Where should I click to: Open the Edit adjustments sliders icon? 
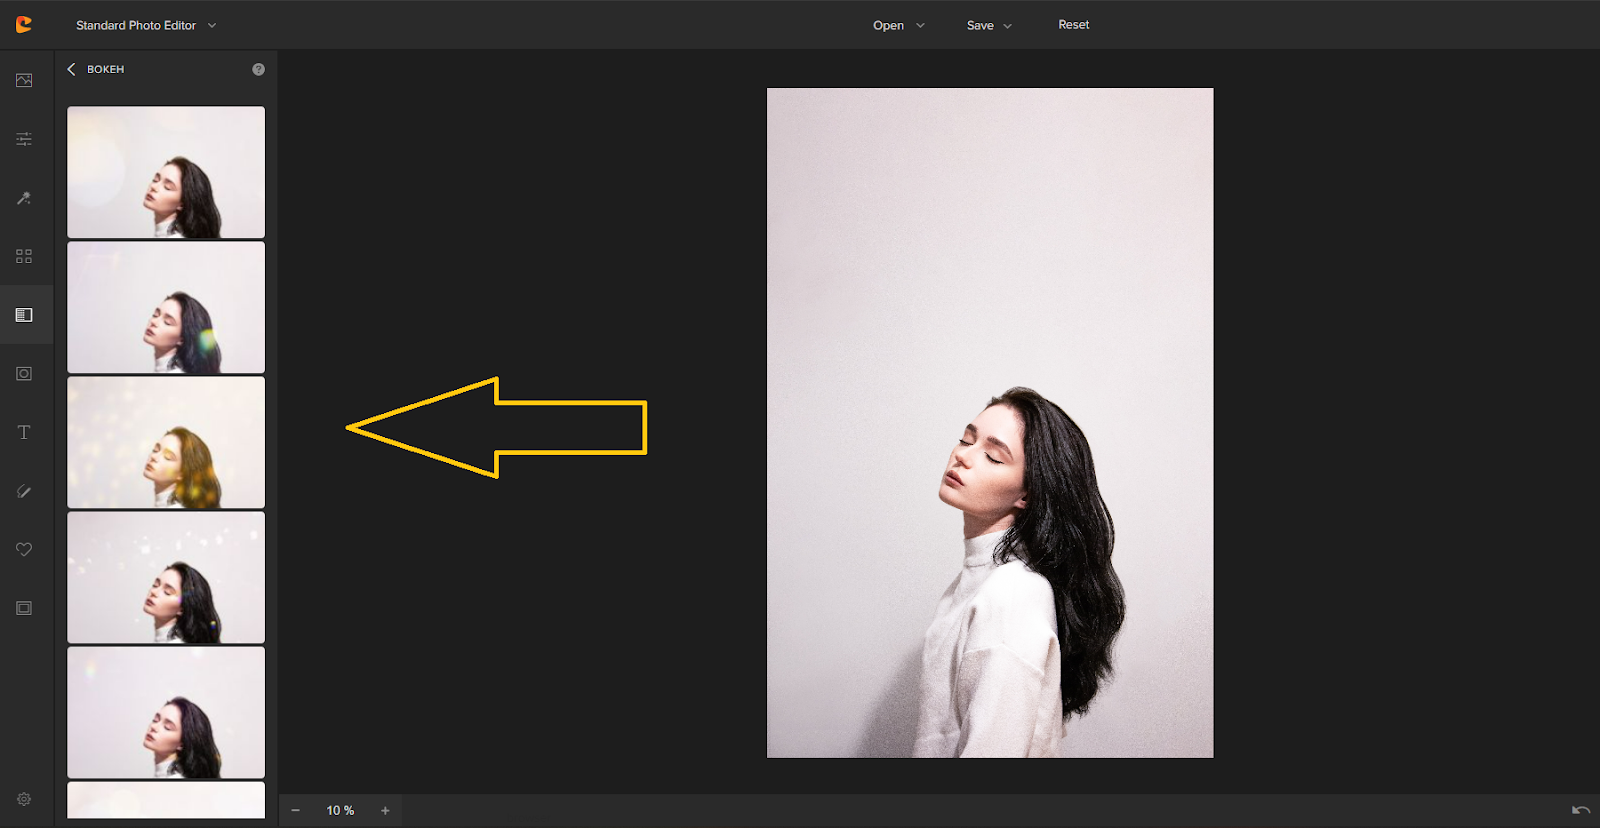pyautogui.click(x=24, y=139)
